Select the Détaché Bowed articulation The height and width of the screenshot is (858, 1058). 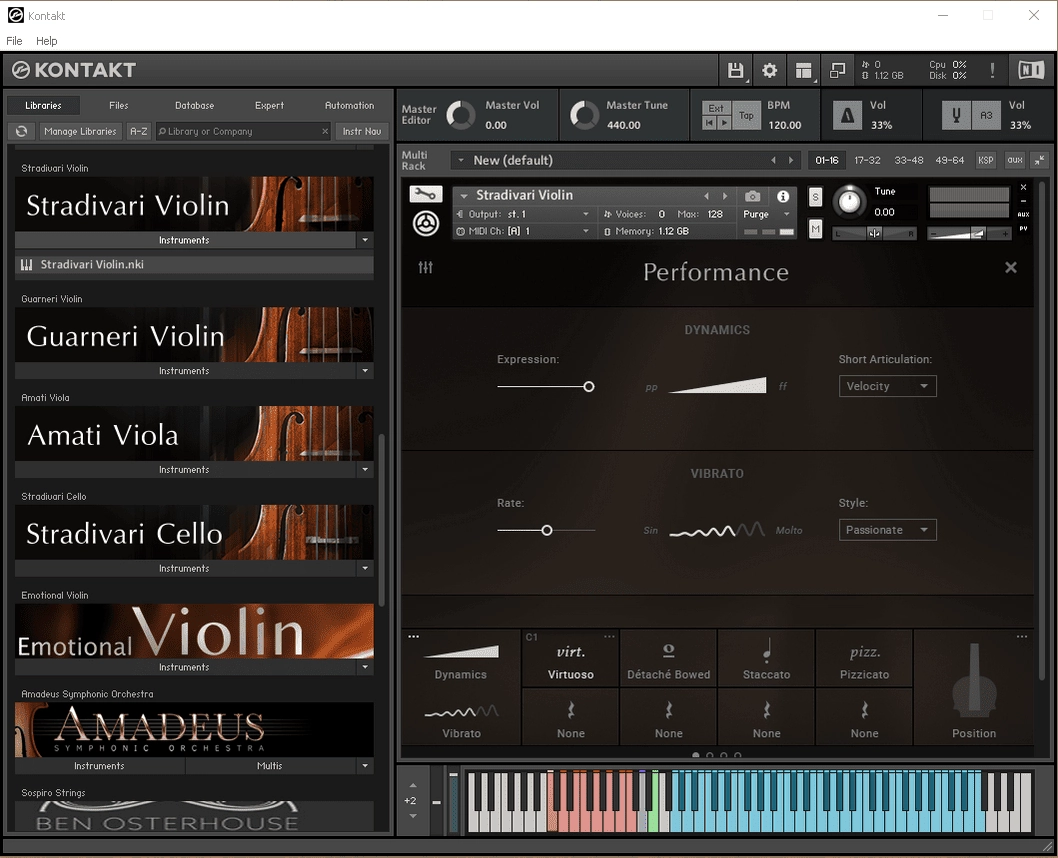tap(668, 659)
